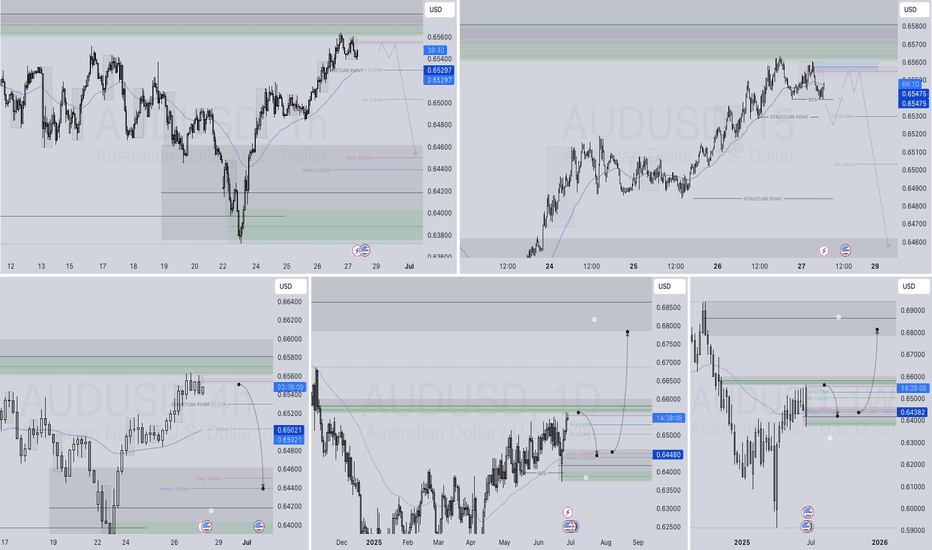
Task: Click the 22 date label on 1h chart
Action: [222, 266]
